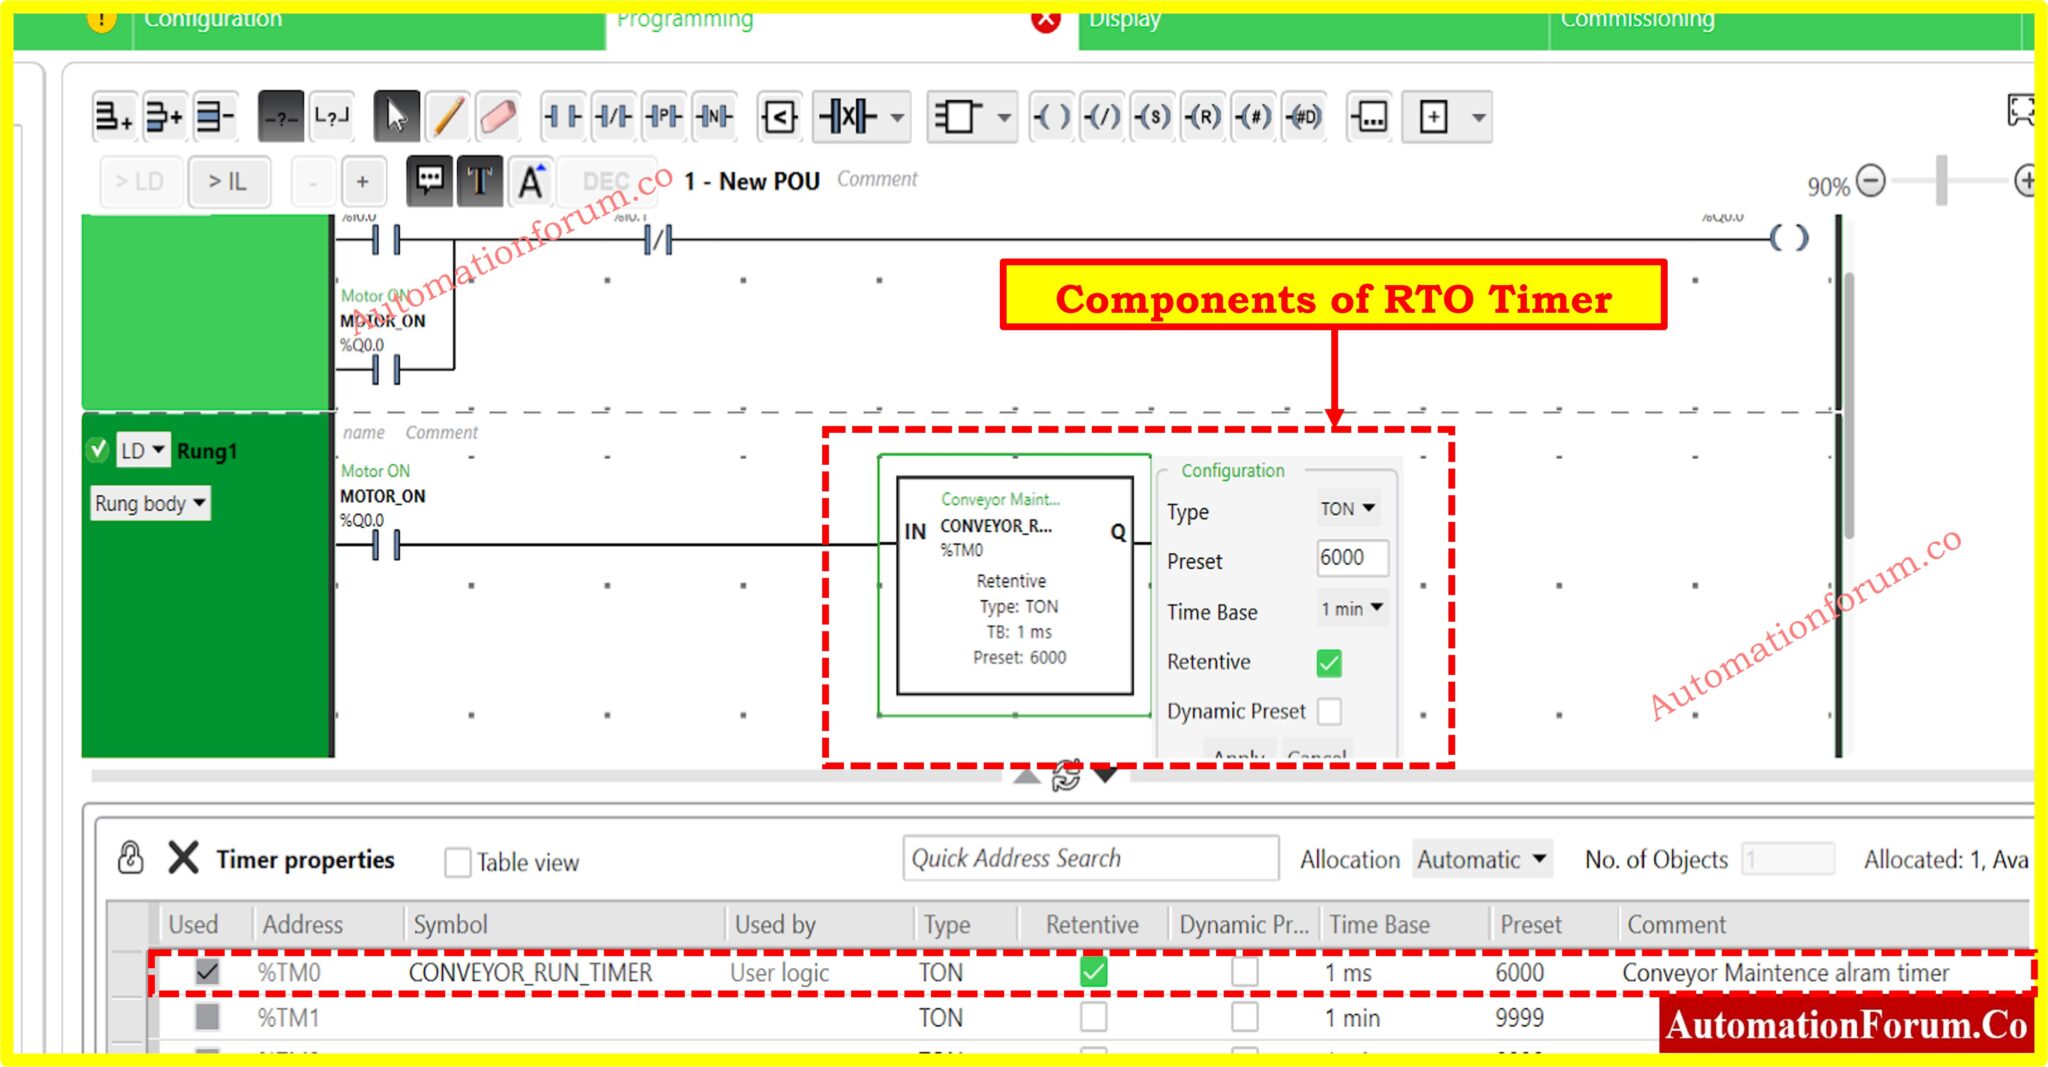The height and width of the screenshot is (1067, 2048).
Task: Open the timer Type dropdown showing TON
Action: (1347, 509)
